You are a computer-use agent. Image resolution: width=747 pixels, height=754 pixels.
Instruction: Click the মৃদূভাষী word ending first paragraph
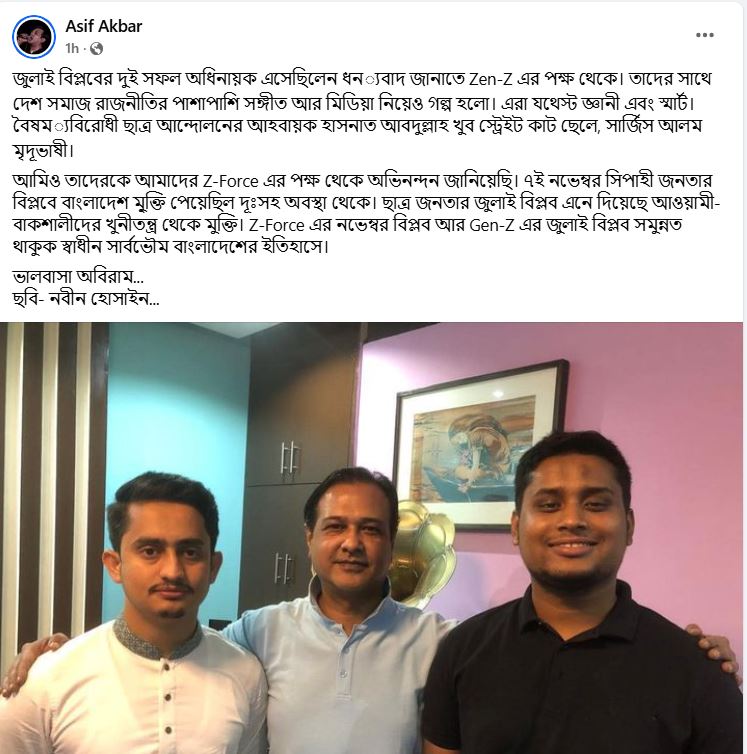pos(43,151)
